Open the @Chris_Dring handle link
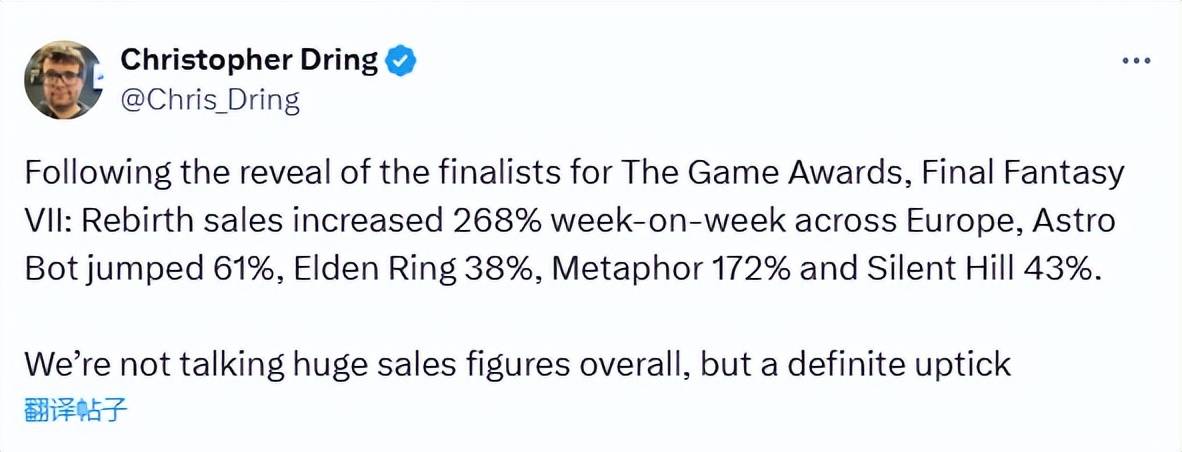1182x452 pixels. coord(210,100)
